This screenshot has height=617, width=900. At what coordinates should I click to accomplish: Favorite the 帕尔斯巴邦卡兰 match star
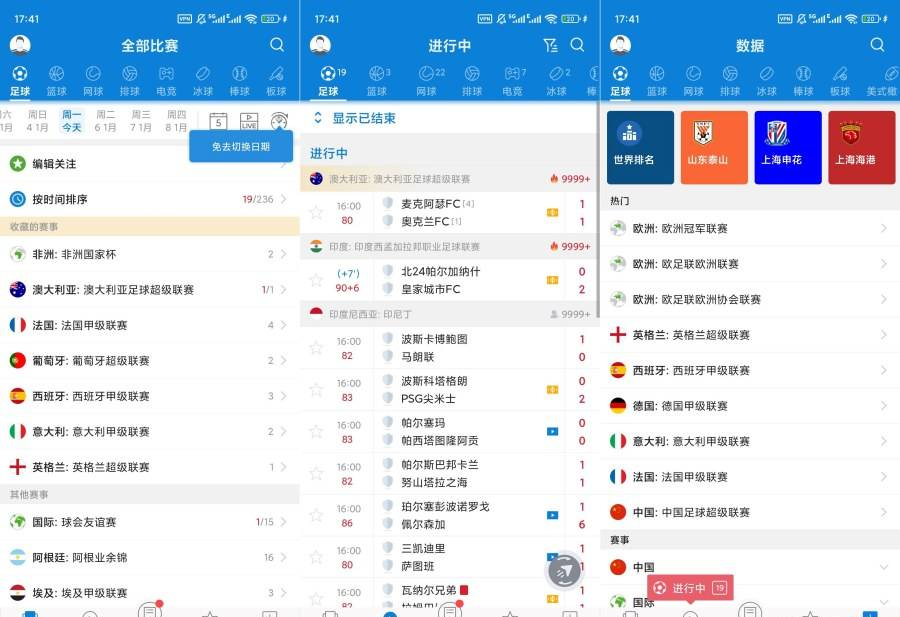(316, 474)
